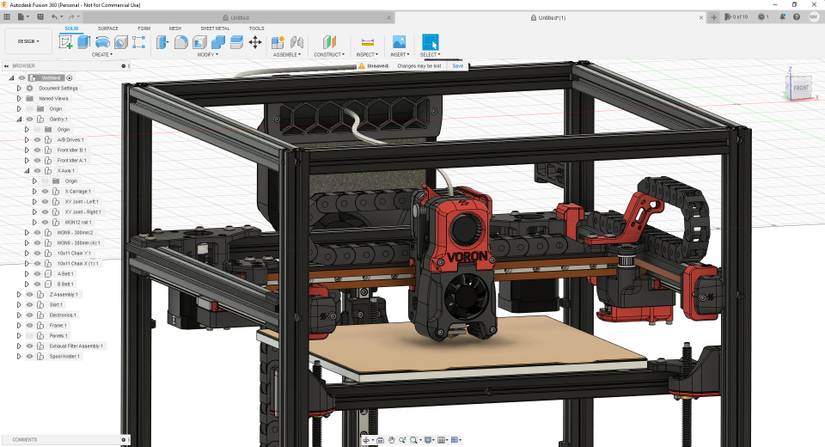
Task: Click Save in the unsaved warning
Action: pyautogui.click(x=458, y=66)
